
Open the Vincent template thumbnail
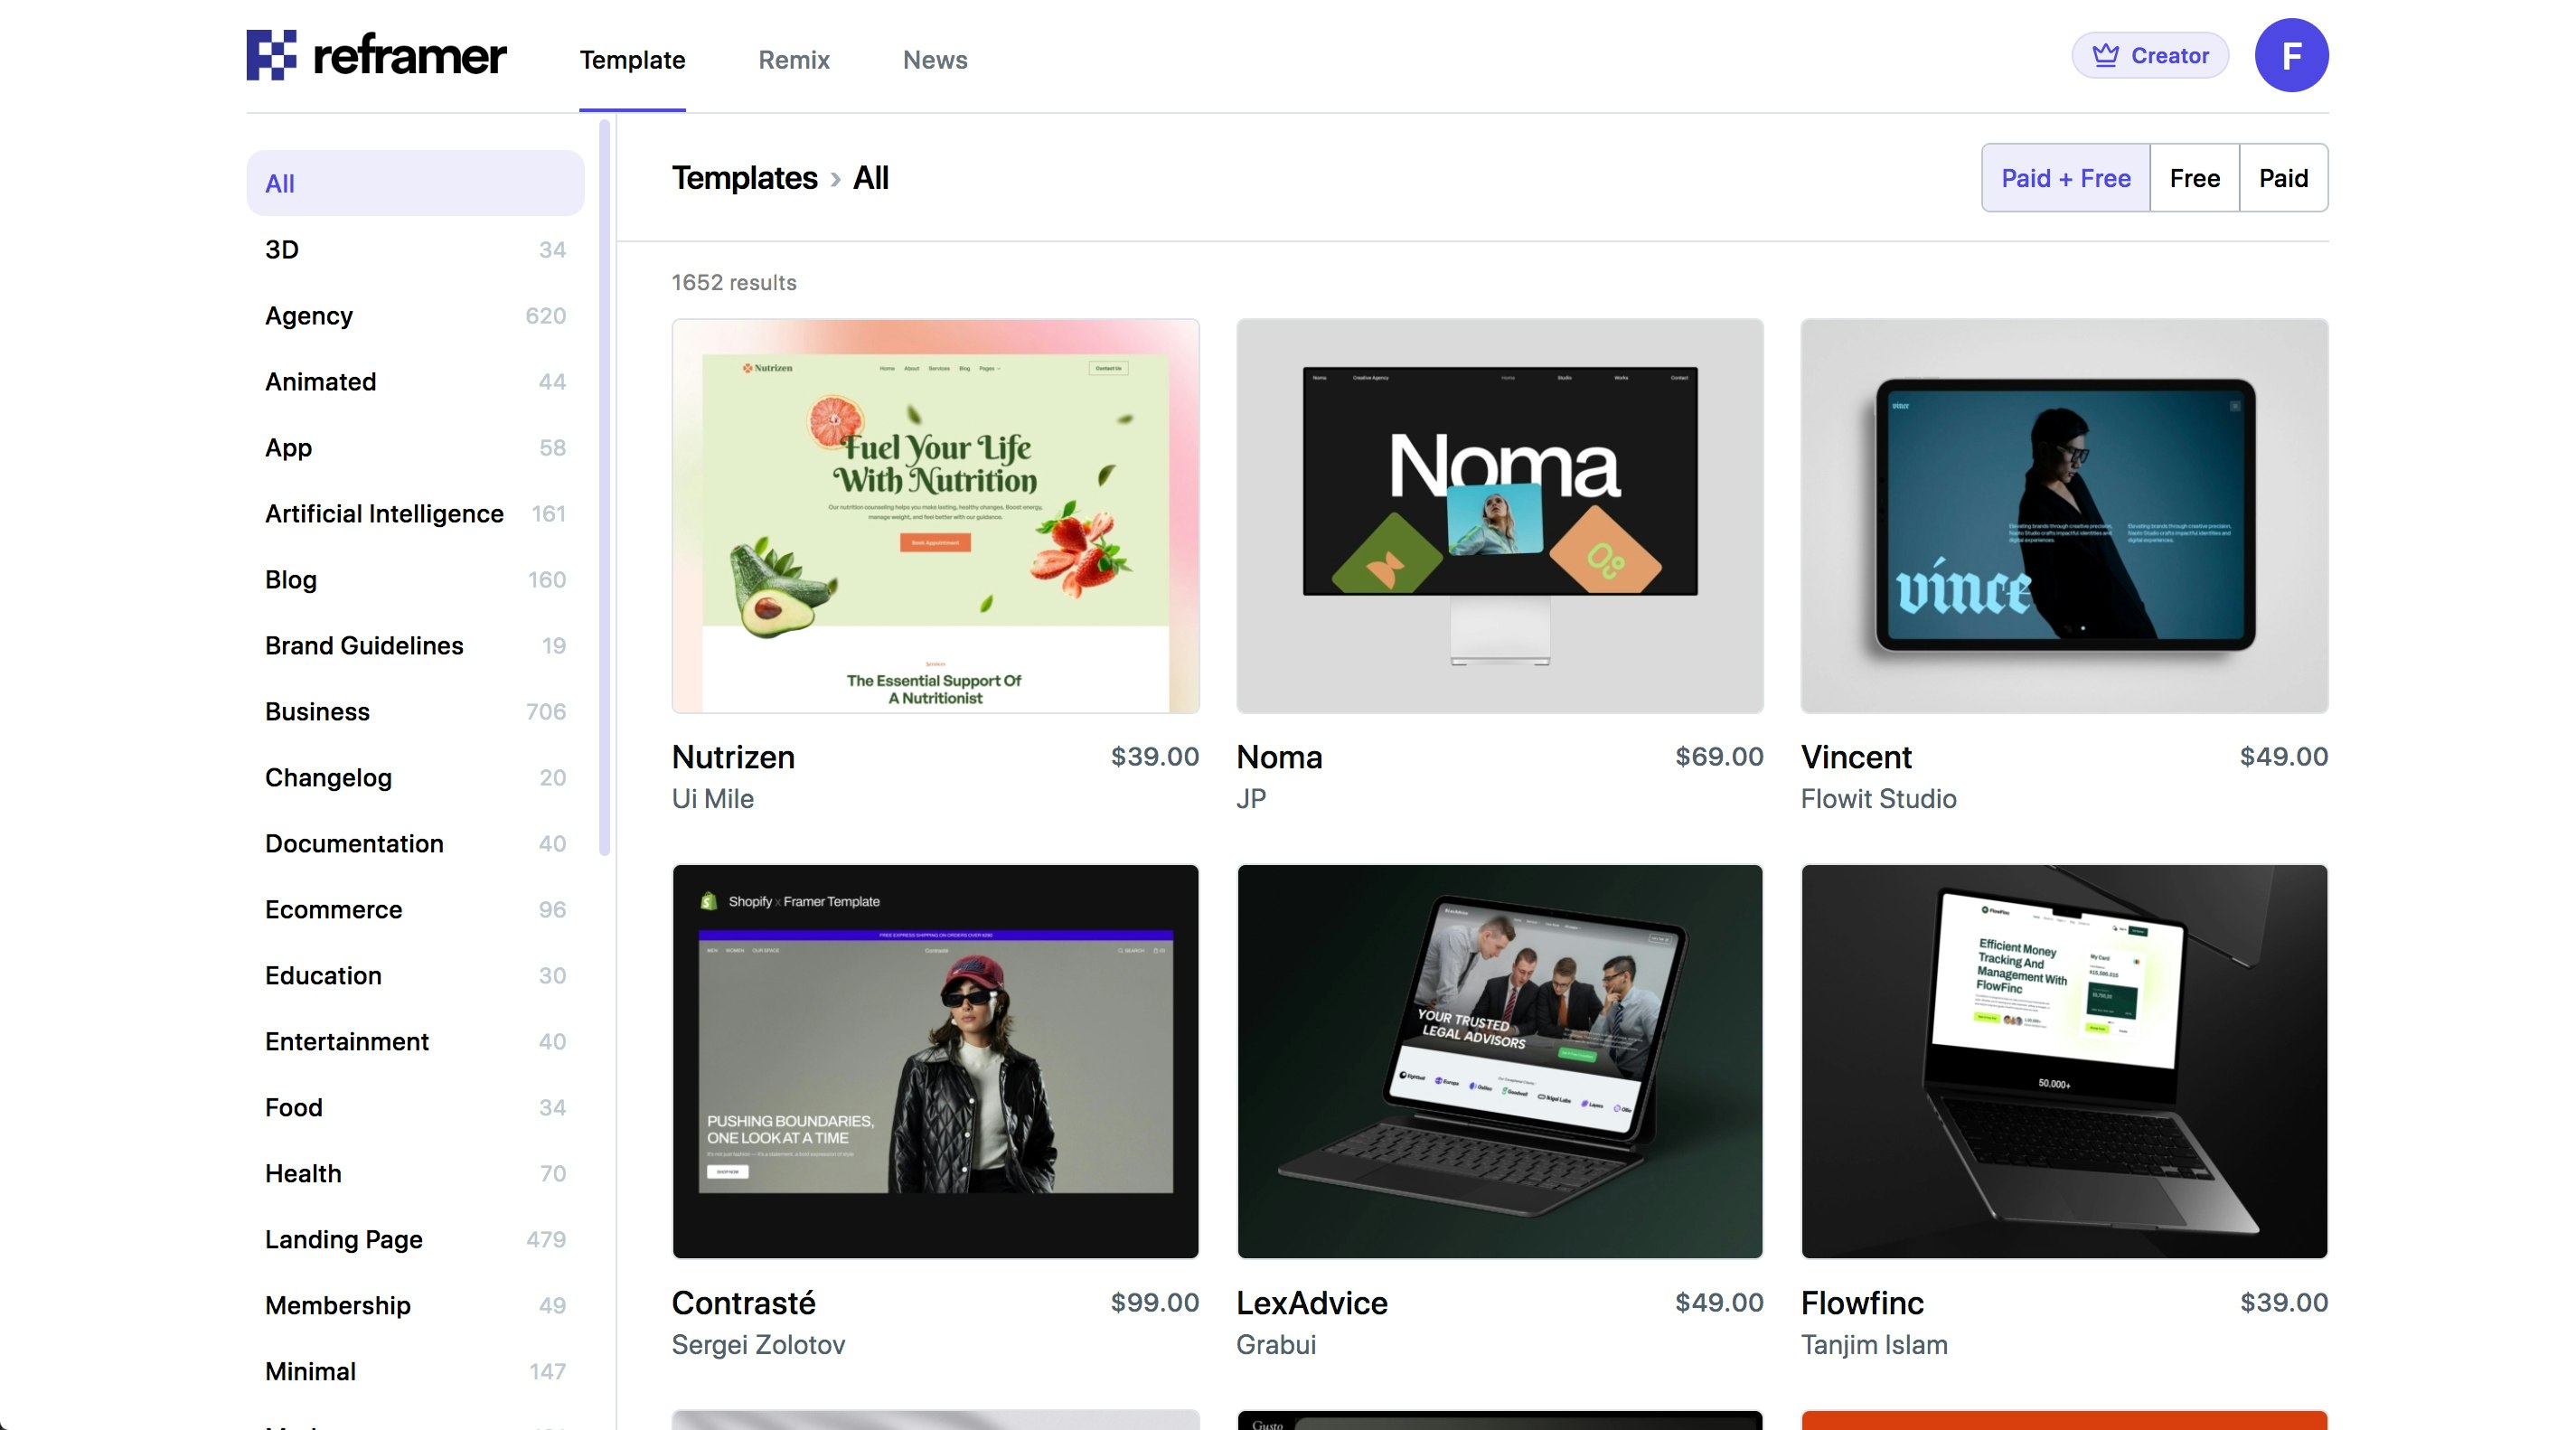click(2064, 516)
